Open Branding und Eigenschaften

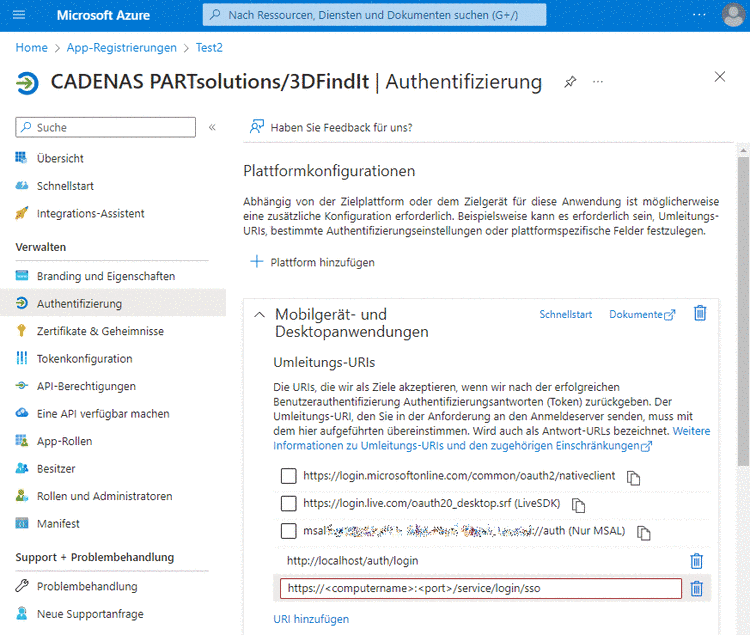click(x=106, y=276)
